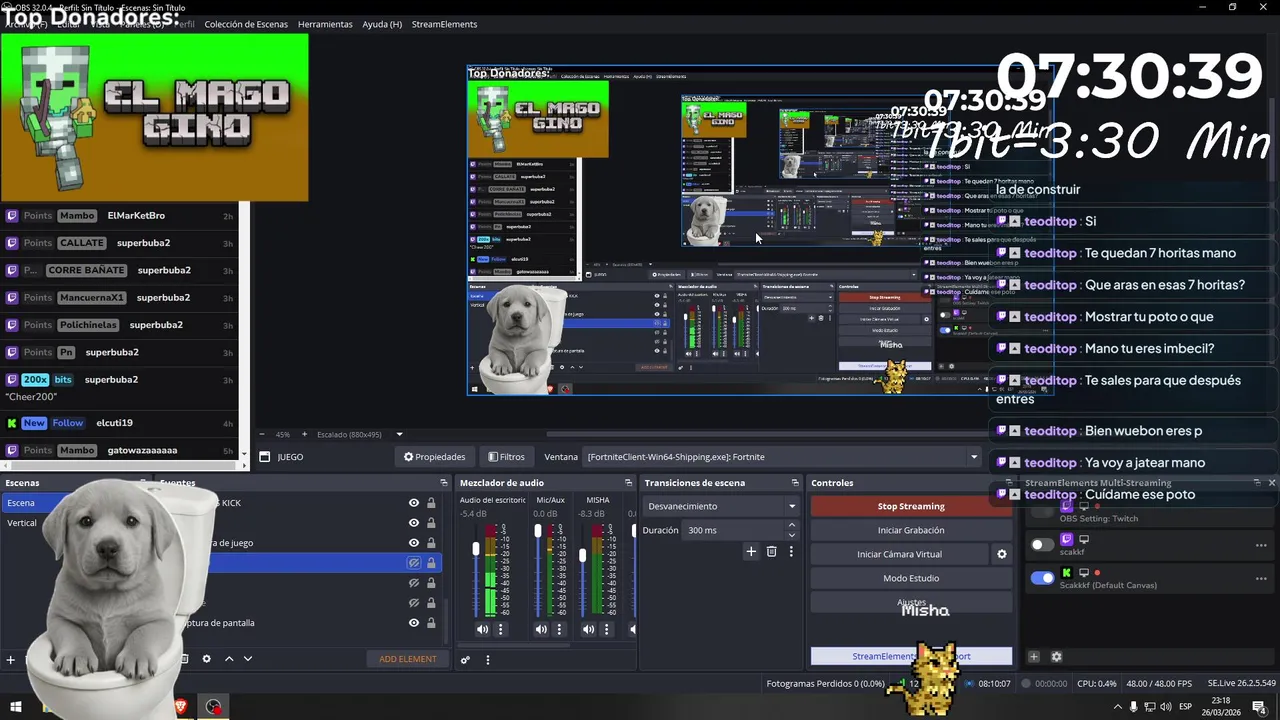This screenshot has width=1280, height=720.
Task: Hide the 'ptura de pantalla' source eye
Action: coord(414,623)
